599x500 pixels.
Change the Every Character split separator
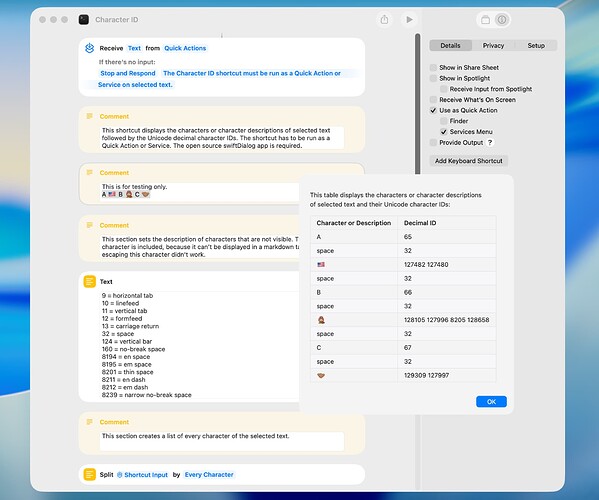209,474
